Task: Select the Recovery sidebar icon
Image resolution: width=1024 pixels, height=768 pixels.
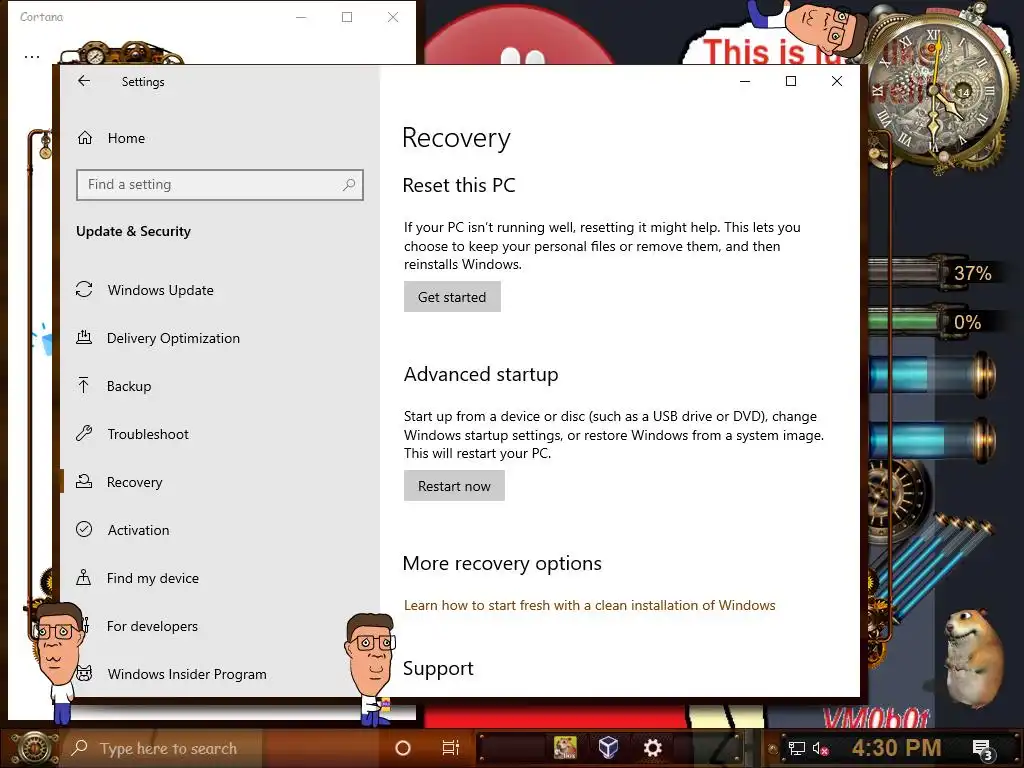Action: pos(84,482)
